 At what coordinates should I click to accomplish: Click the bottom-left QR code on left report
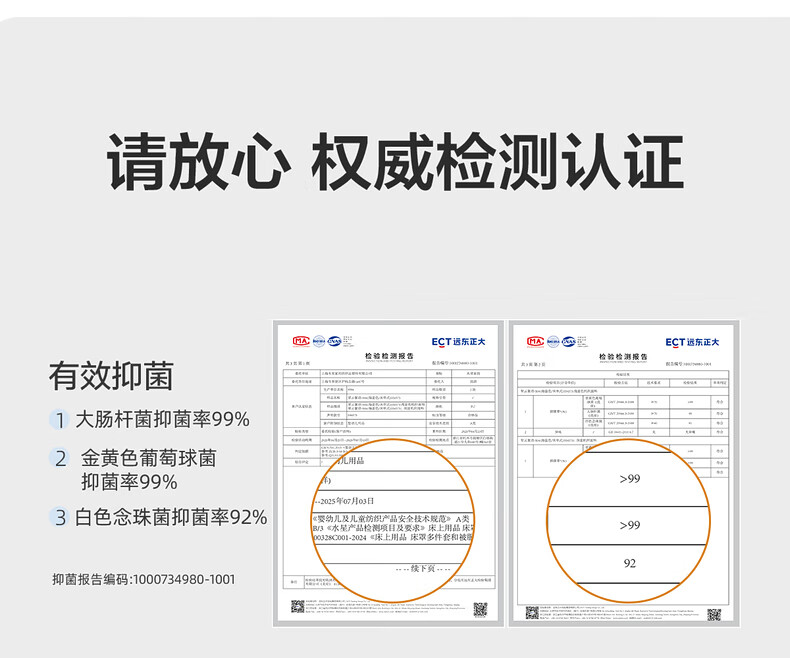[297, 606]
